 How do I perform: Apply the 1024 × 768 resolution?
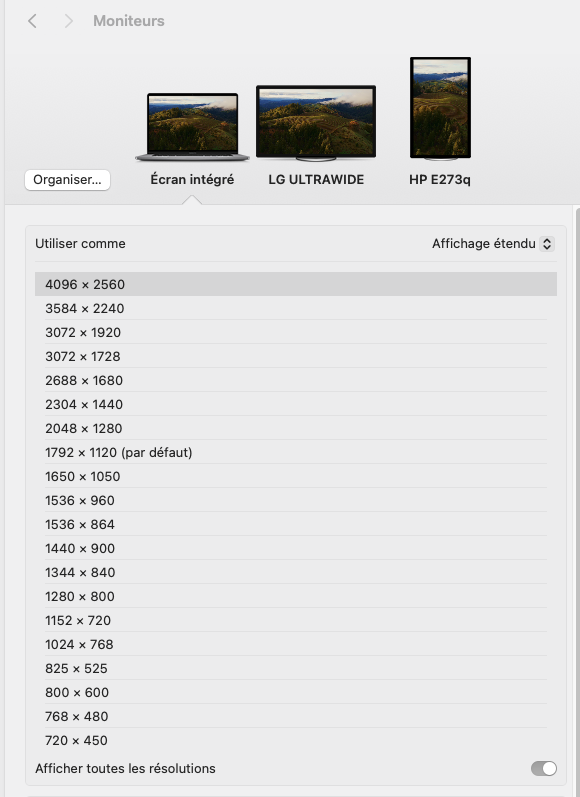pyautogui.click(x=296, y=644)
